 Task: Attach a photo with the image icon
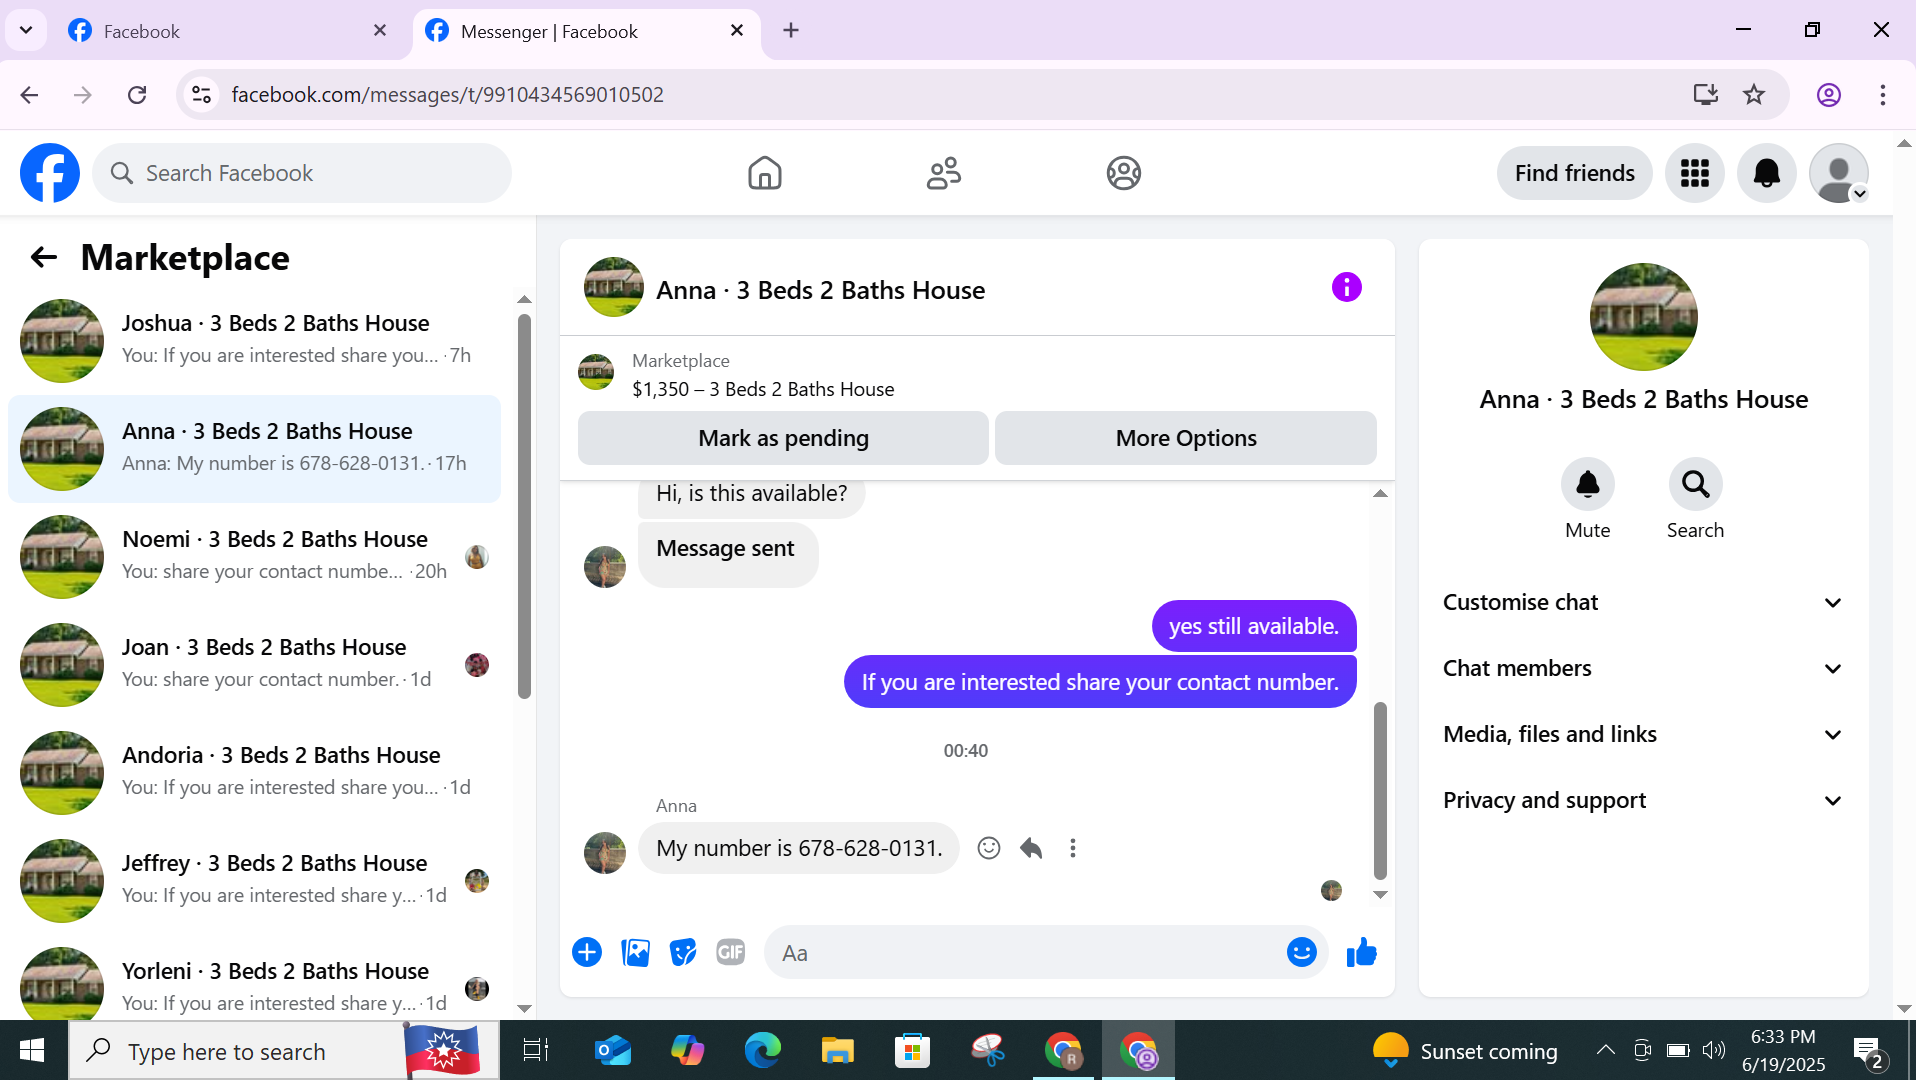[635, 952]
